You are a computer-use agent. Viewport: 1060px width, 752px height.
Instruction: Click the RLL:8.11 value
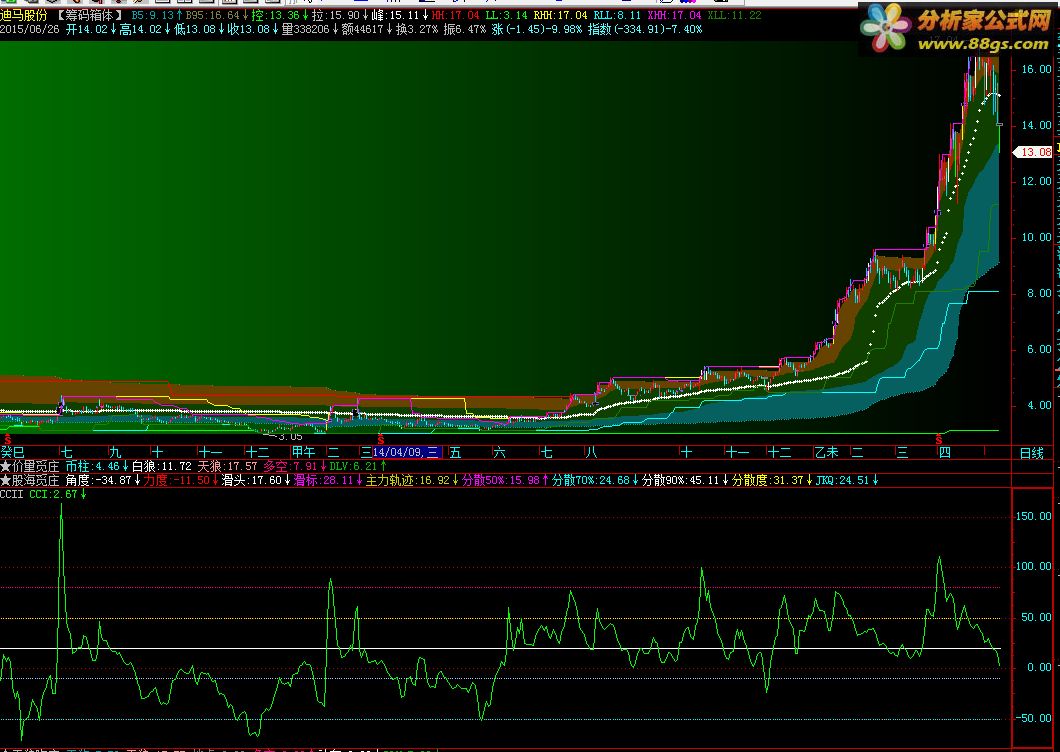[617, 15]
